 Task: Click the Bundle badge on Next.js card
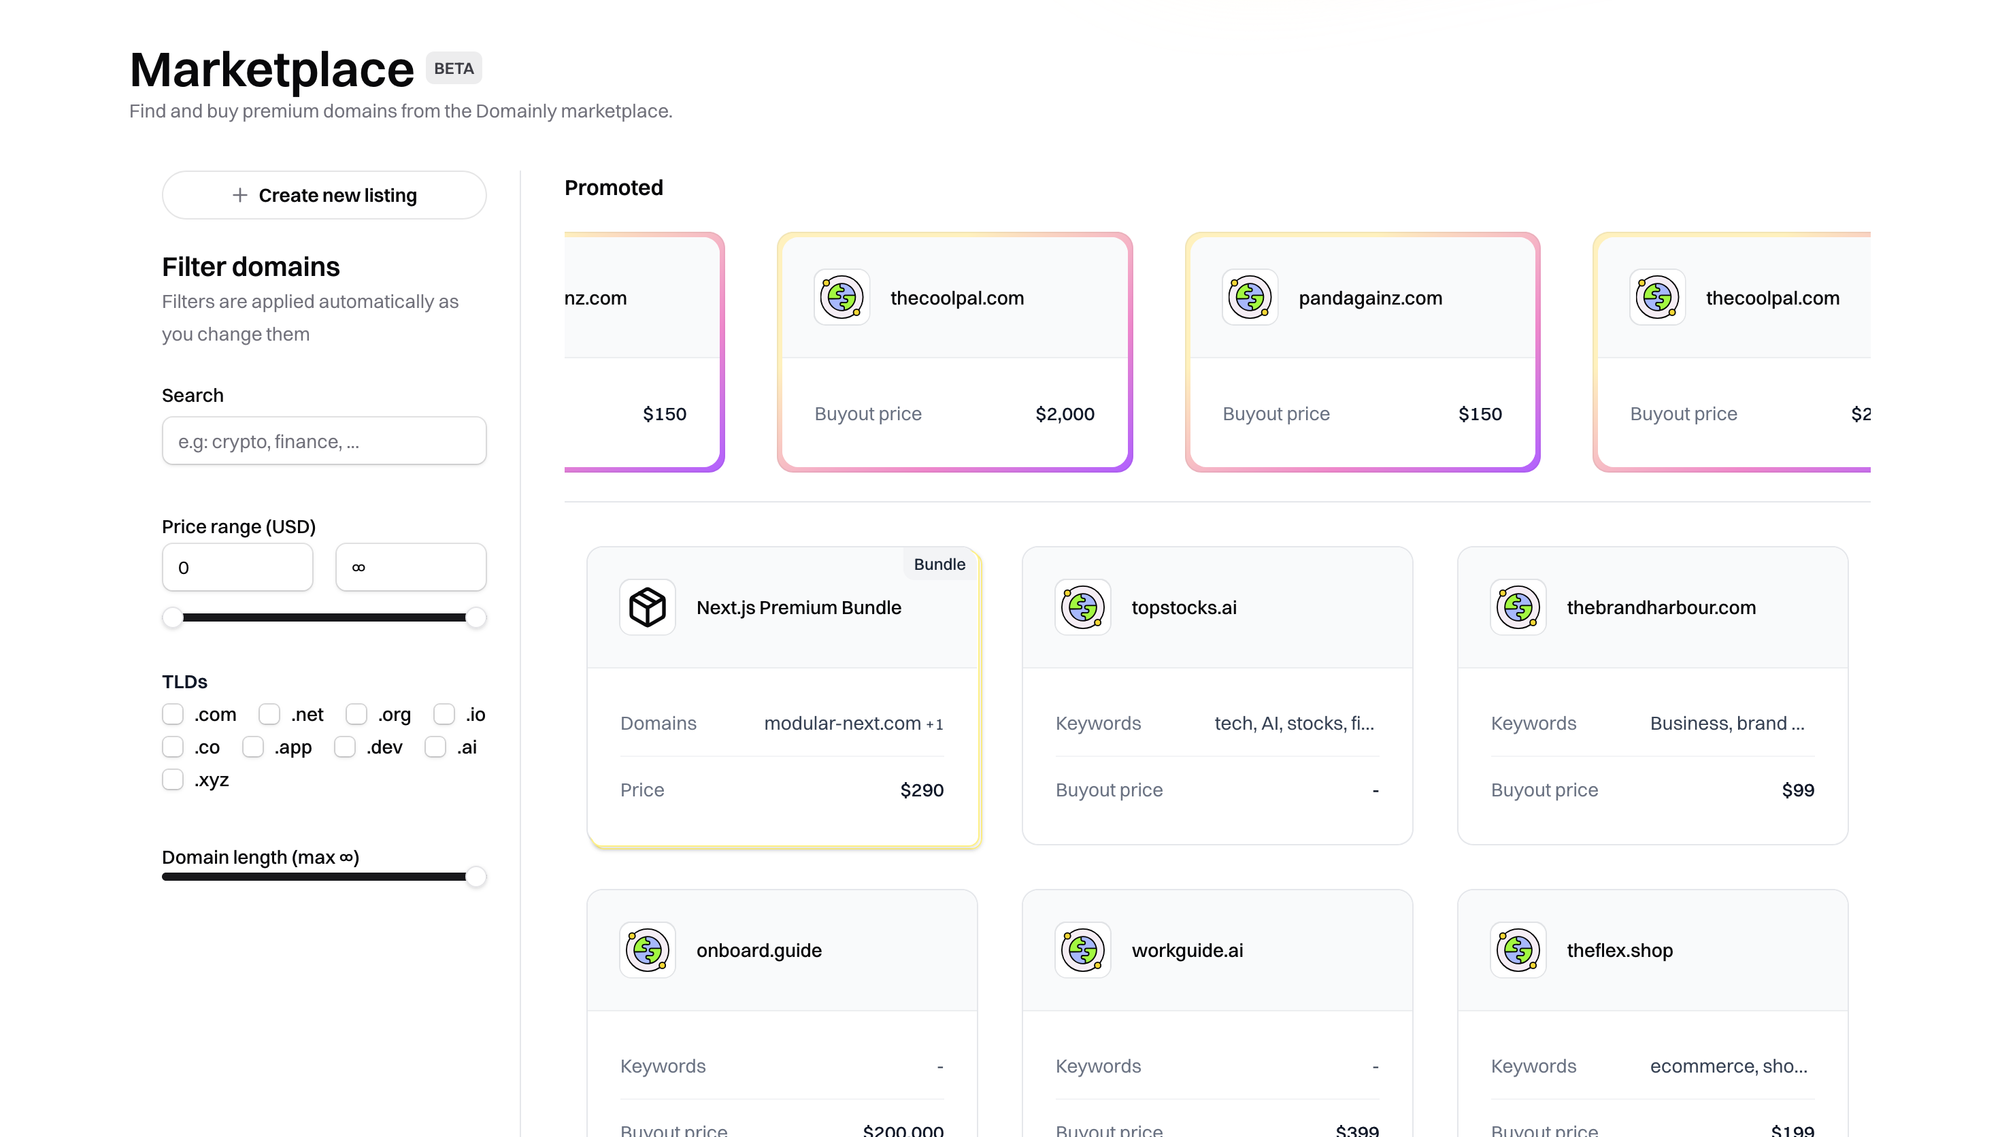(939, 564)
